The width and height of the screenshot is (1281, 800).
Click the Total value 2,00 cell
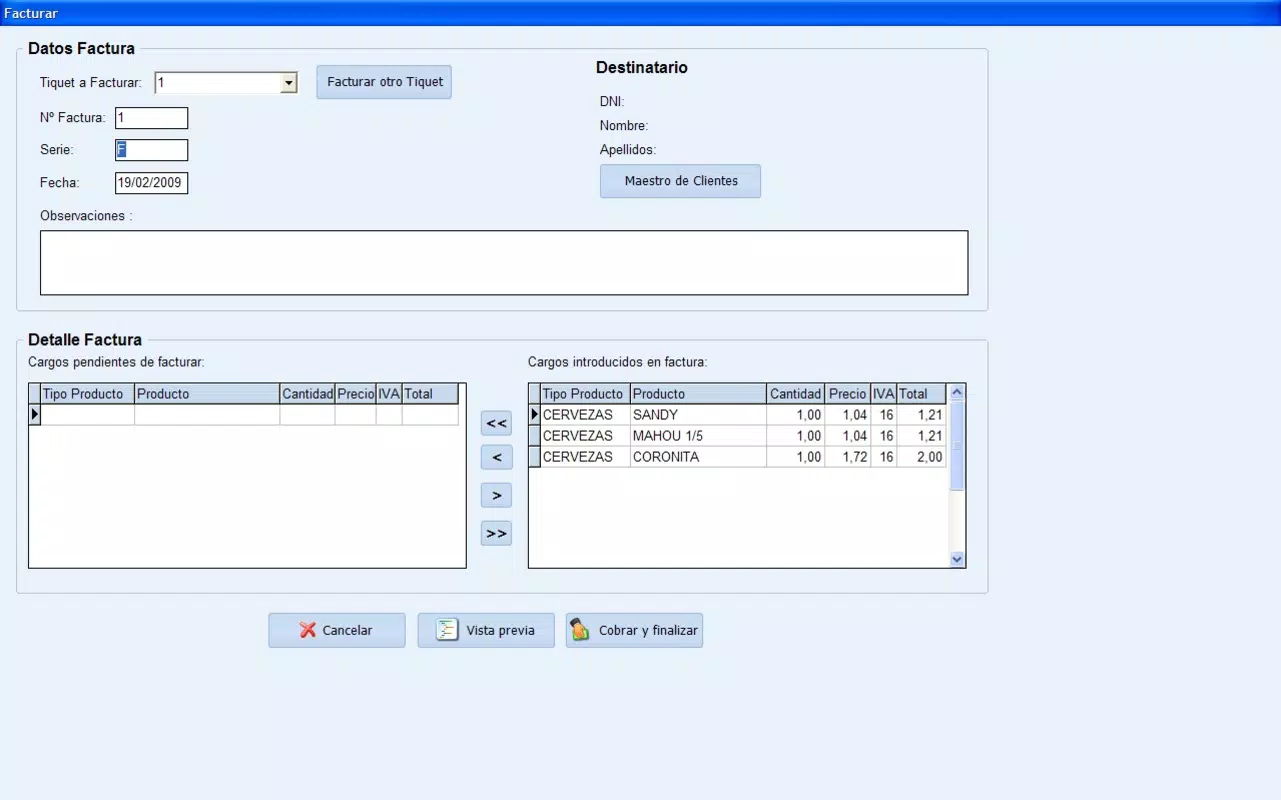coord(921,457)
